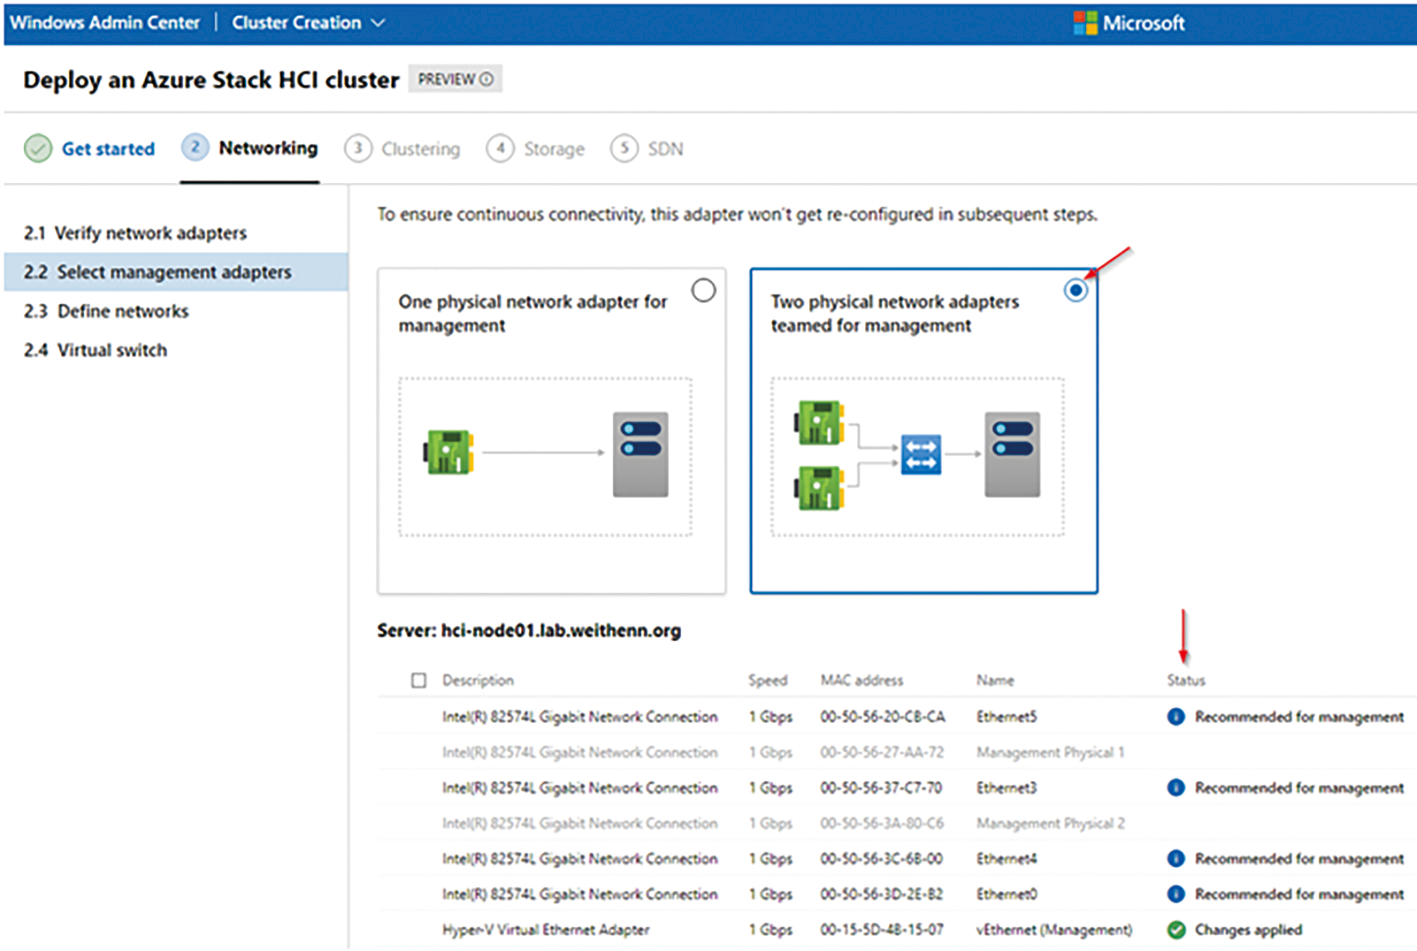
Task: Click the lower adapter icon in teamed diagram
Action: [820, 488]
